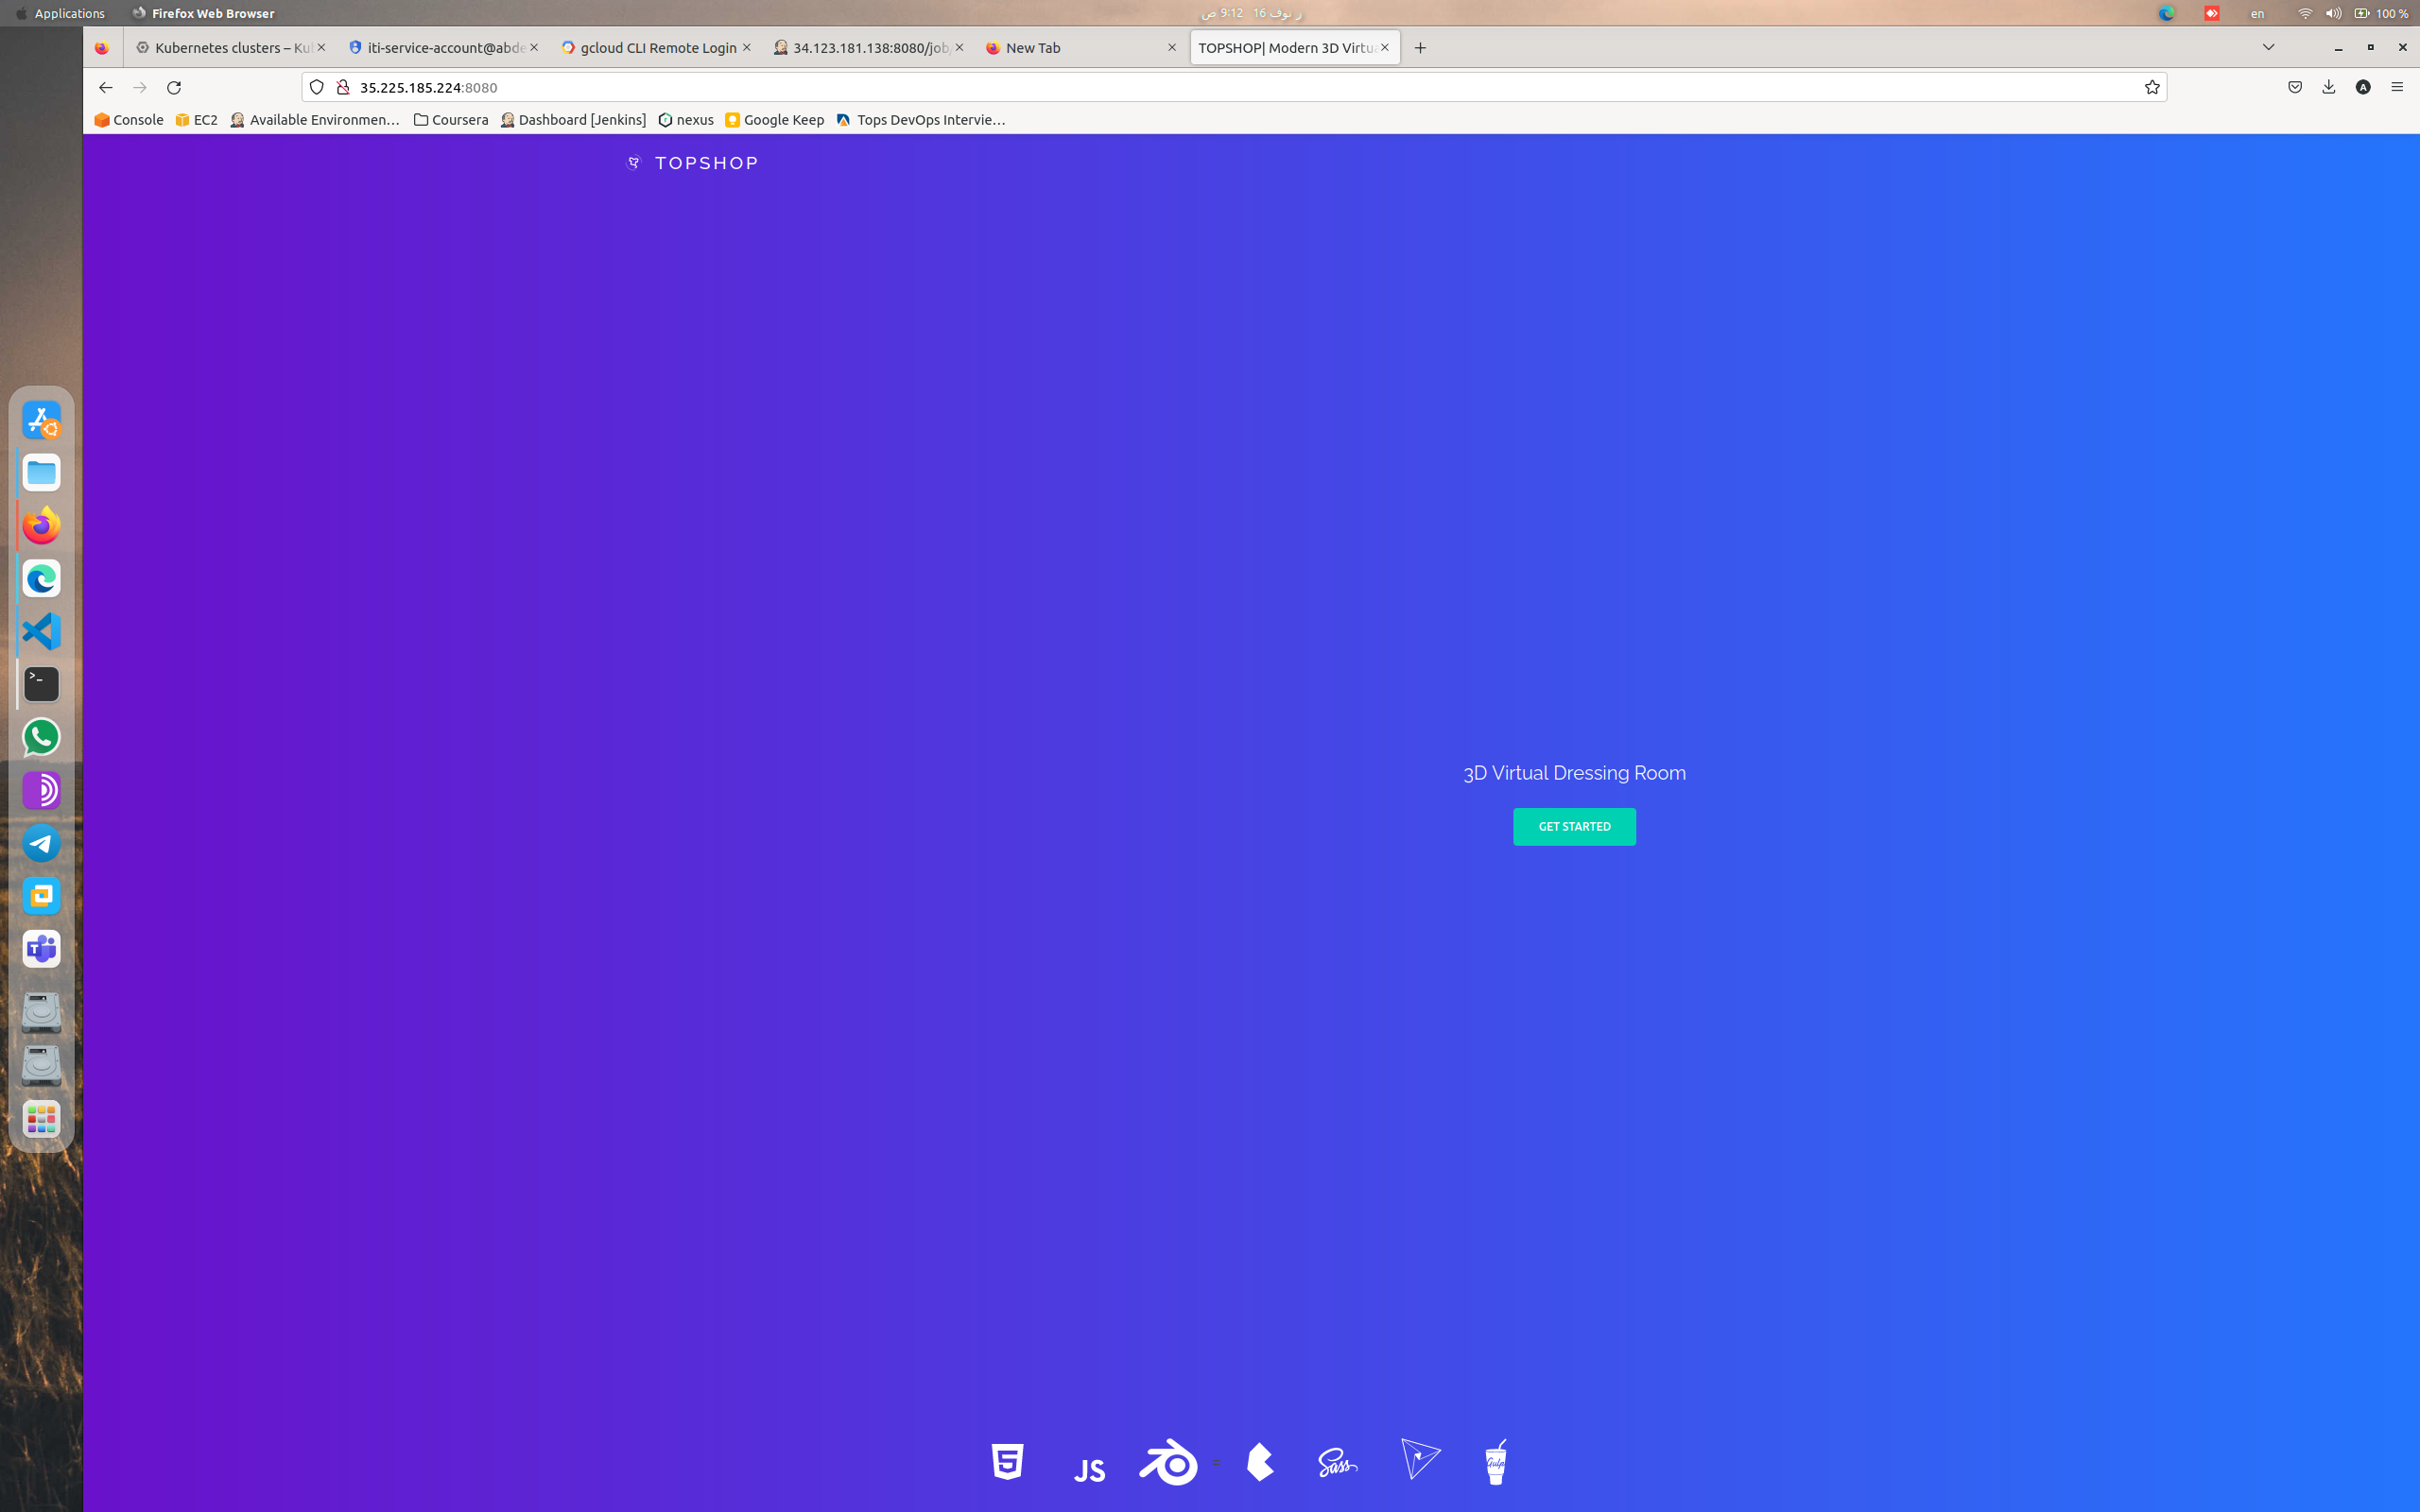The height and width of the screenshot is (1512, 2420).
Task: Click the Gulp cup icon in the footer
Action: [x=1495, y=1461]
